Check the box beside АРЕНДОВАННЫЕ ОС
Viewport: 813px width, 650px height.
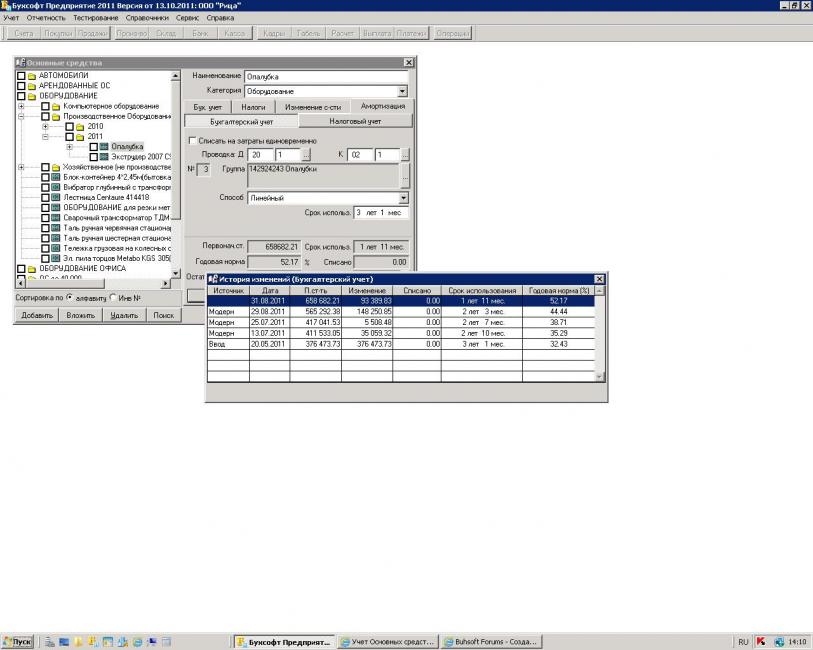point(21,86)
